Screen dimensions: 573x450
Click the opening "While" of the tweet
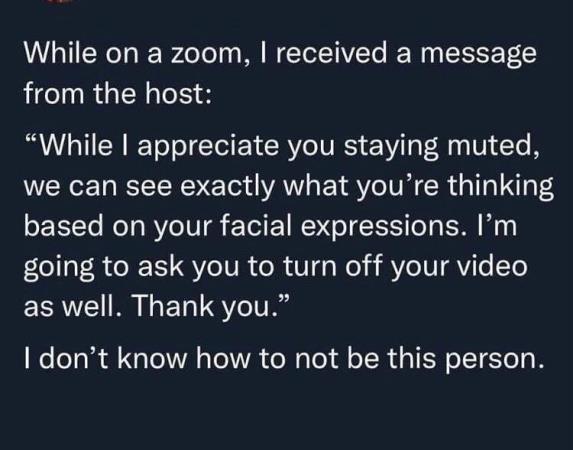[x=60, y=53]
